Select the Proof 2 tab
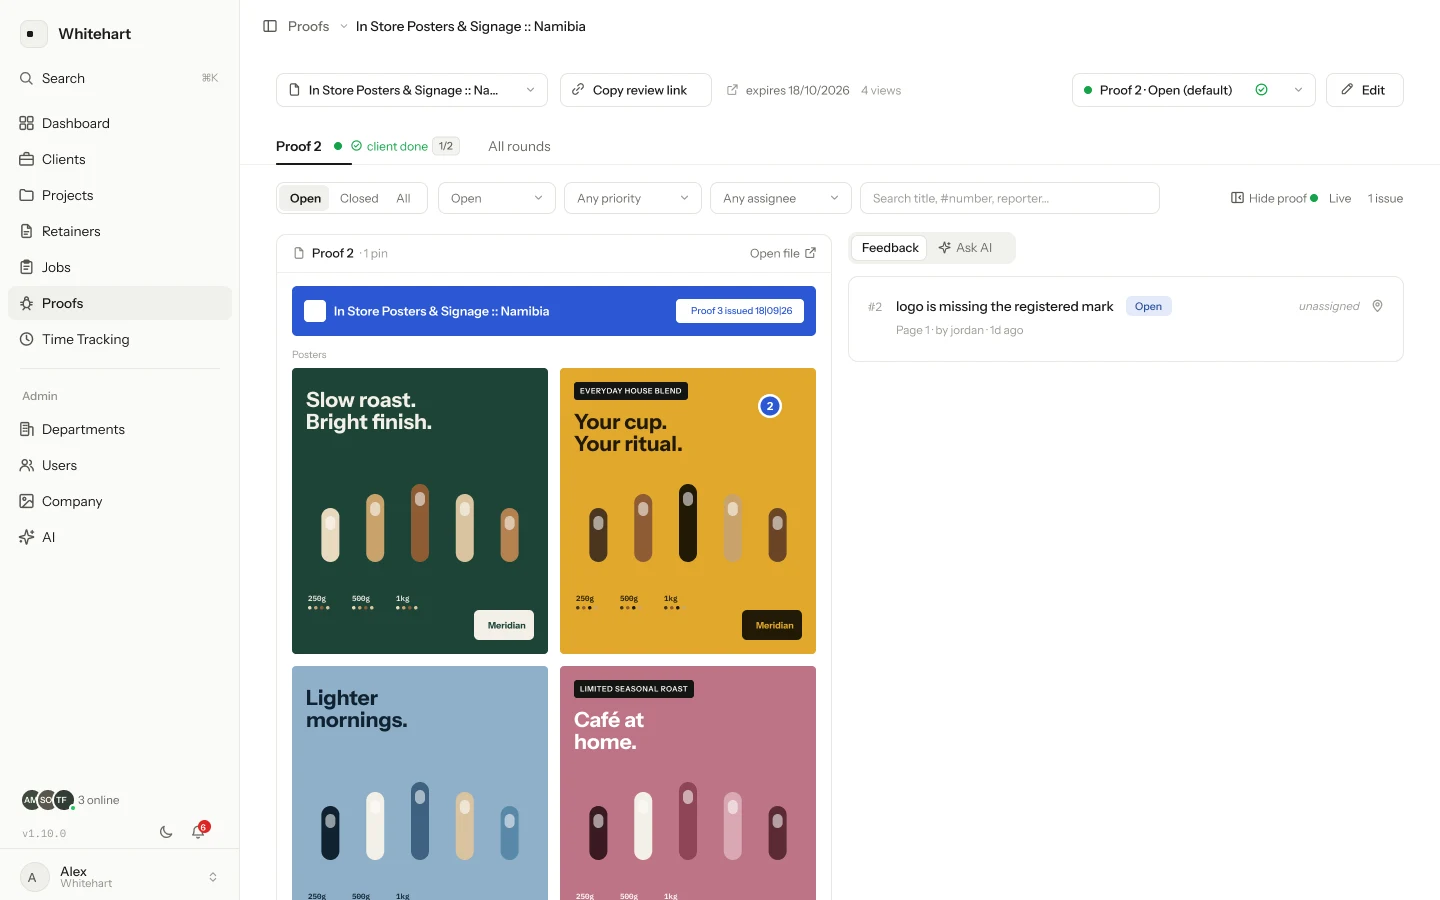1440x900 pixels. (x=299, y=146)
